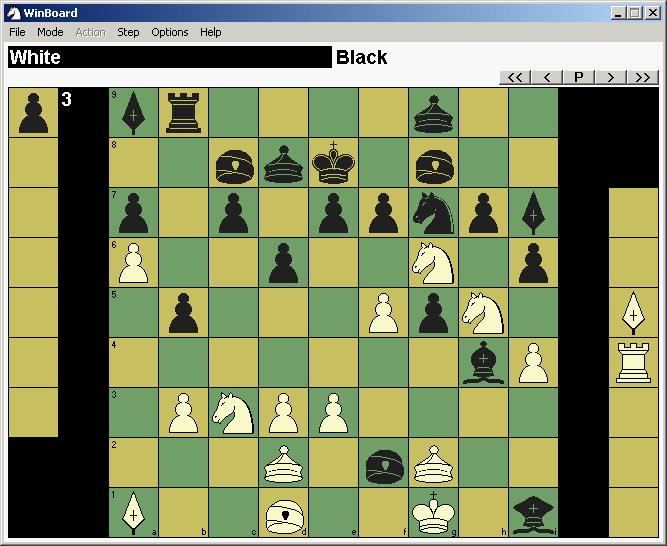Open the Help menu
This screenshot has height=546, width=667.
click(x=210, y=32)
